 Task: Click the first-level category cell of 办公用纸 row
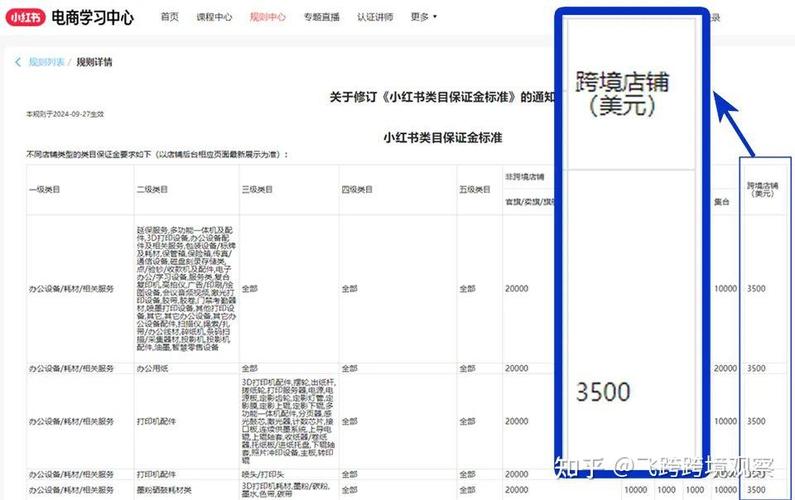click(x=71, y=368)
